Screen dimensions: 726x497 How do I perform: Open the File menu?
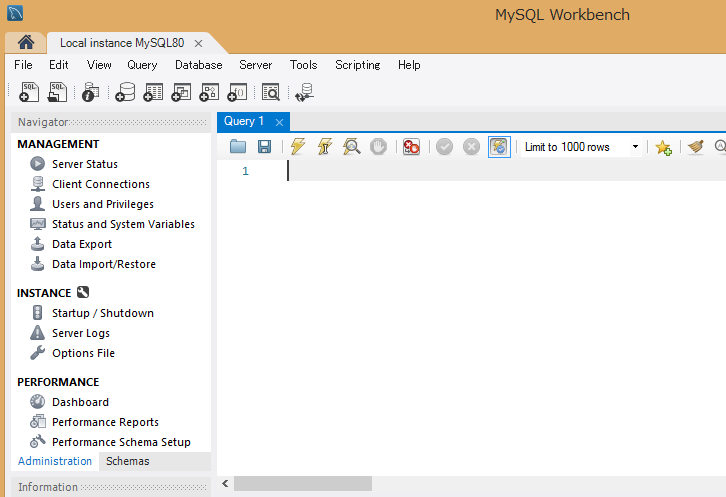[23, 65]
